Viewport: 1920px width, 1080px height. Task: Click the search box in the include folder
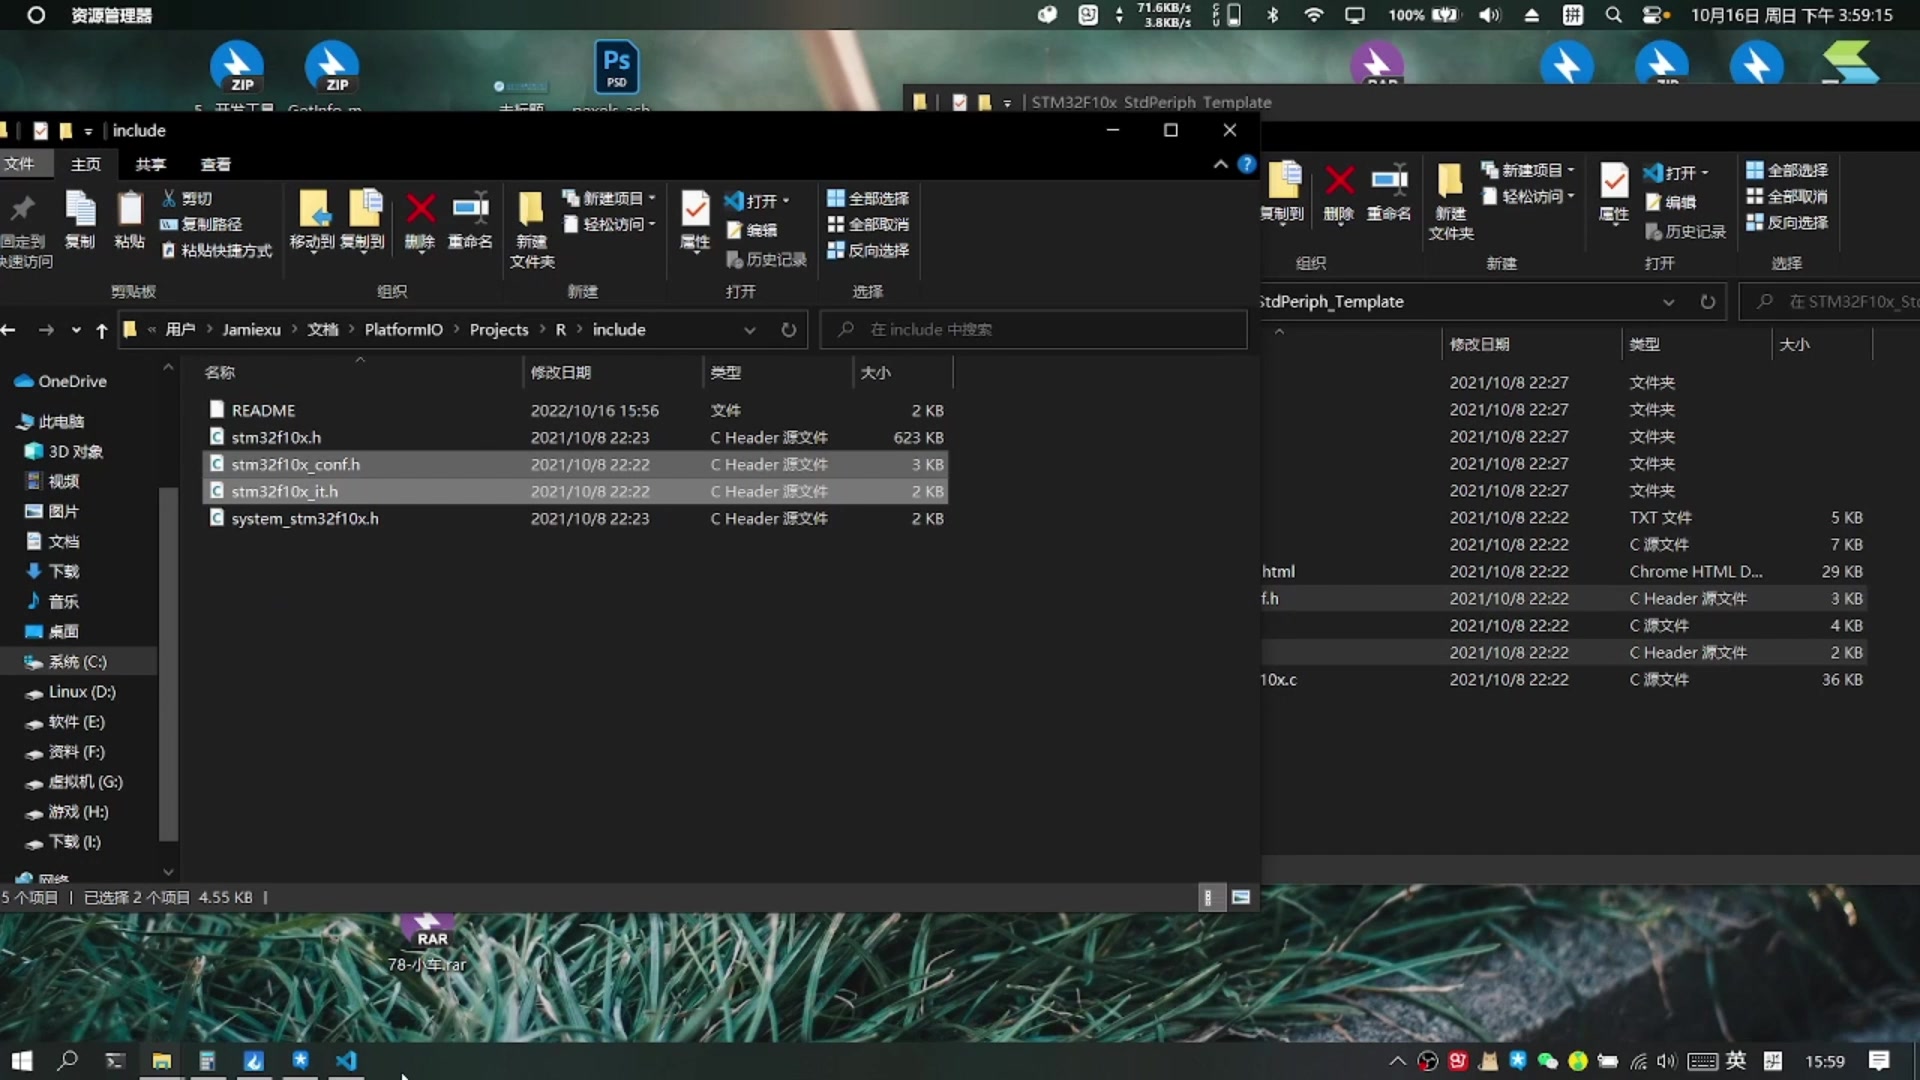pyautogui.click(x=1033, y=329)
